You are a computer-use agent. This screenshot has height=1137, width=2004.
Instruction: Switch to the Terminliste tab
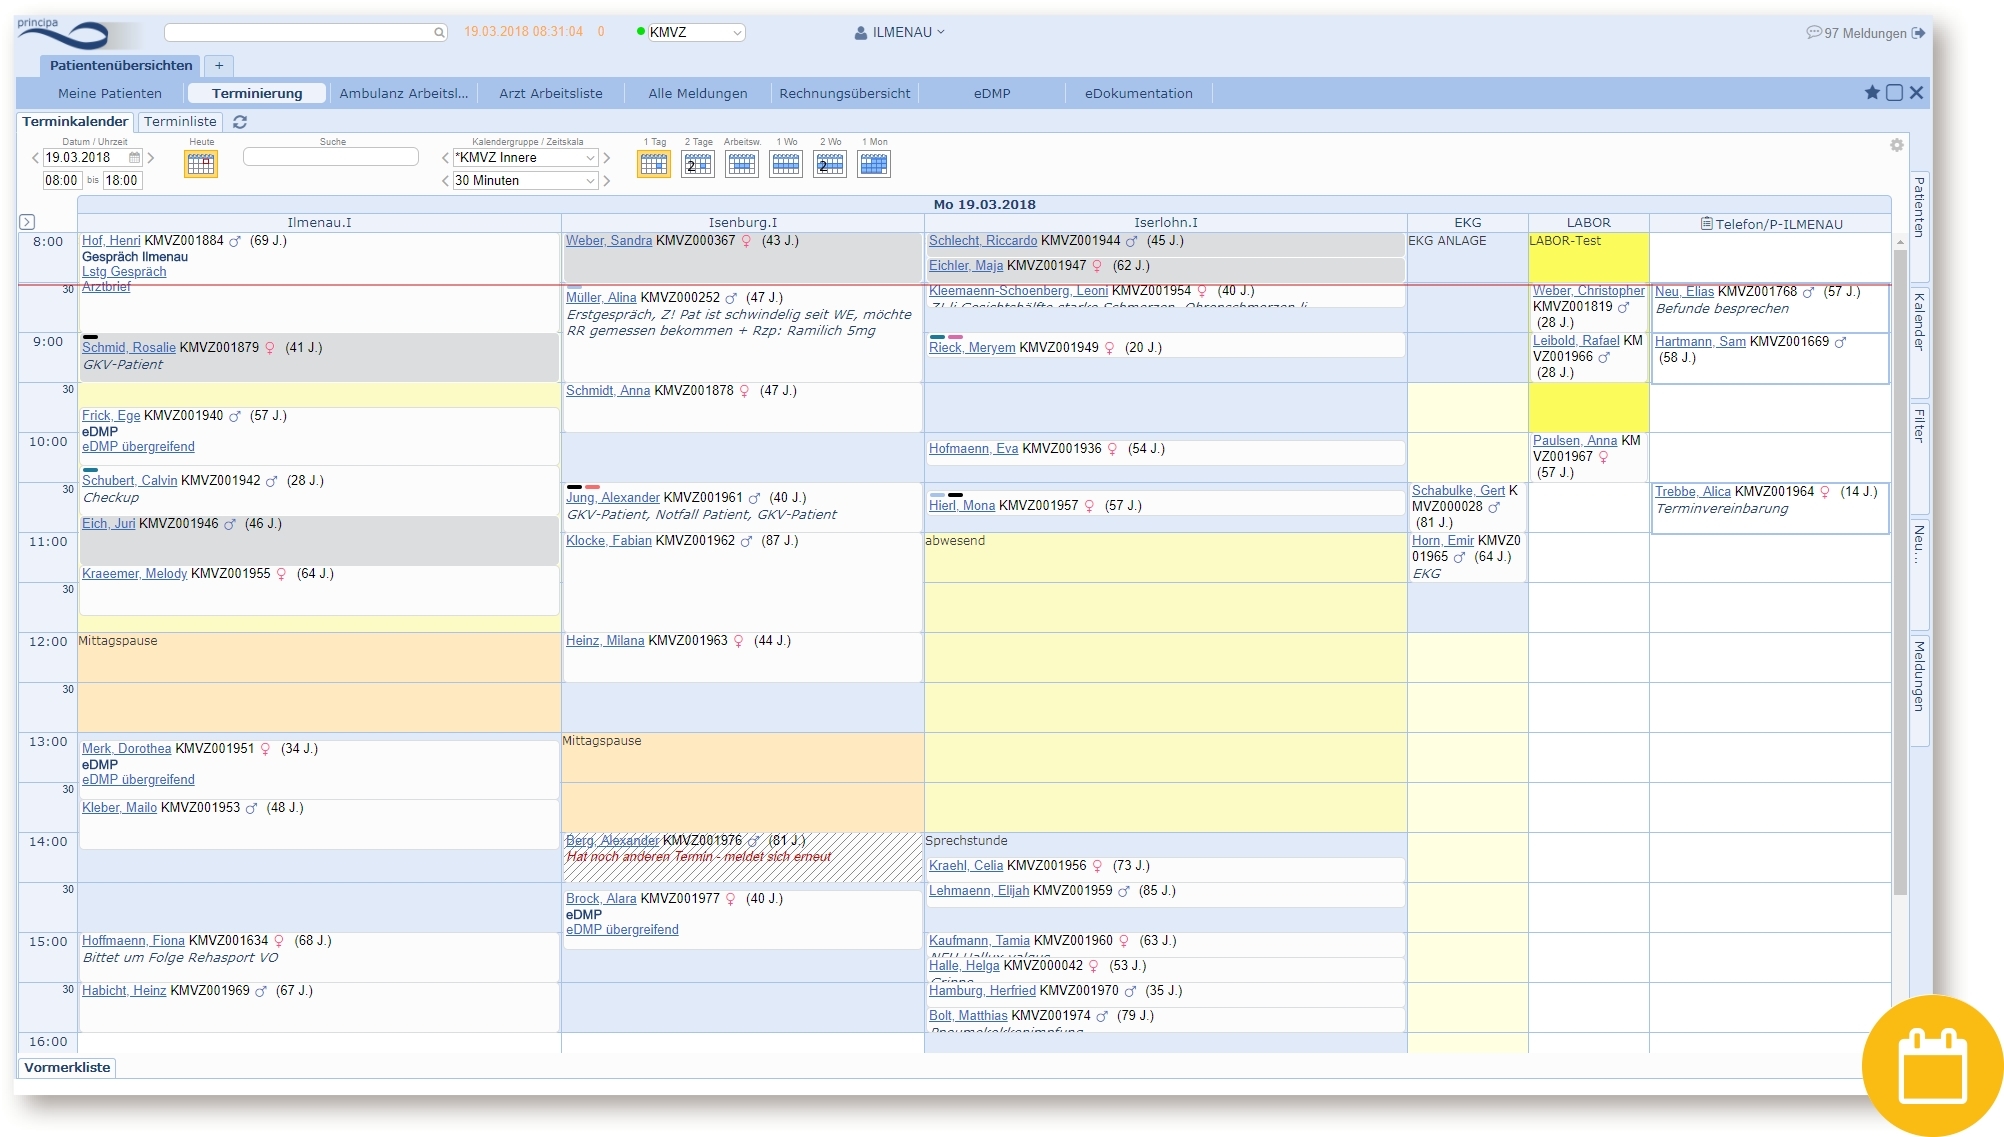[x=180, y=122]
